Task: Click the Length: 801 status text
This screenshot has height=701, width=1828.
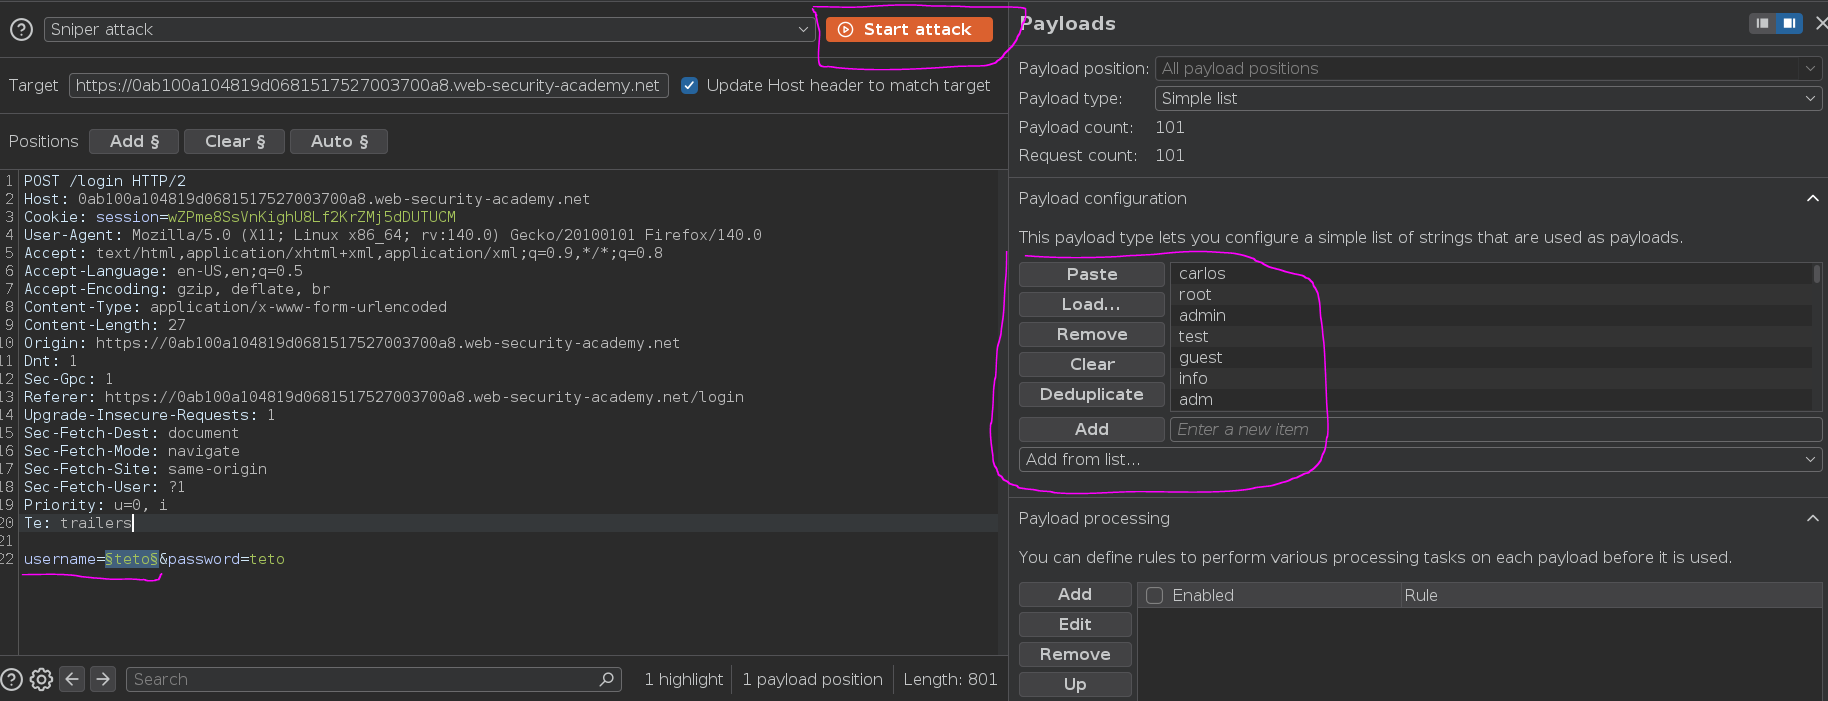Action: 950,679
